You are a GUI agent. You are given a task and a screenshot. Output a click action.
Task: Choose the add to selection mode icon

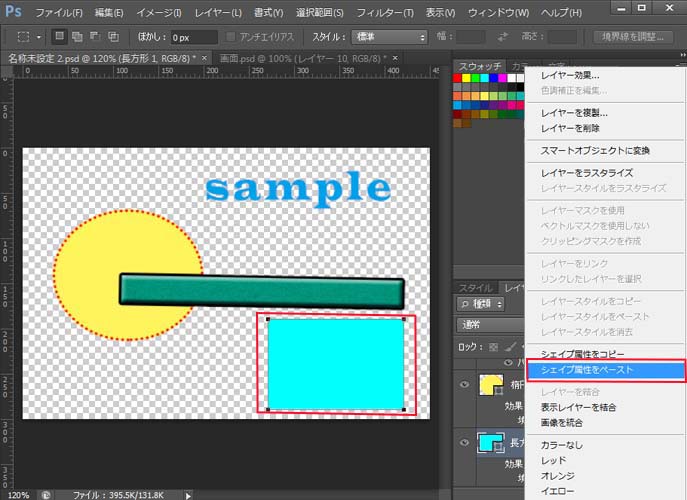tap(77, 37)
